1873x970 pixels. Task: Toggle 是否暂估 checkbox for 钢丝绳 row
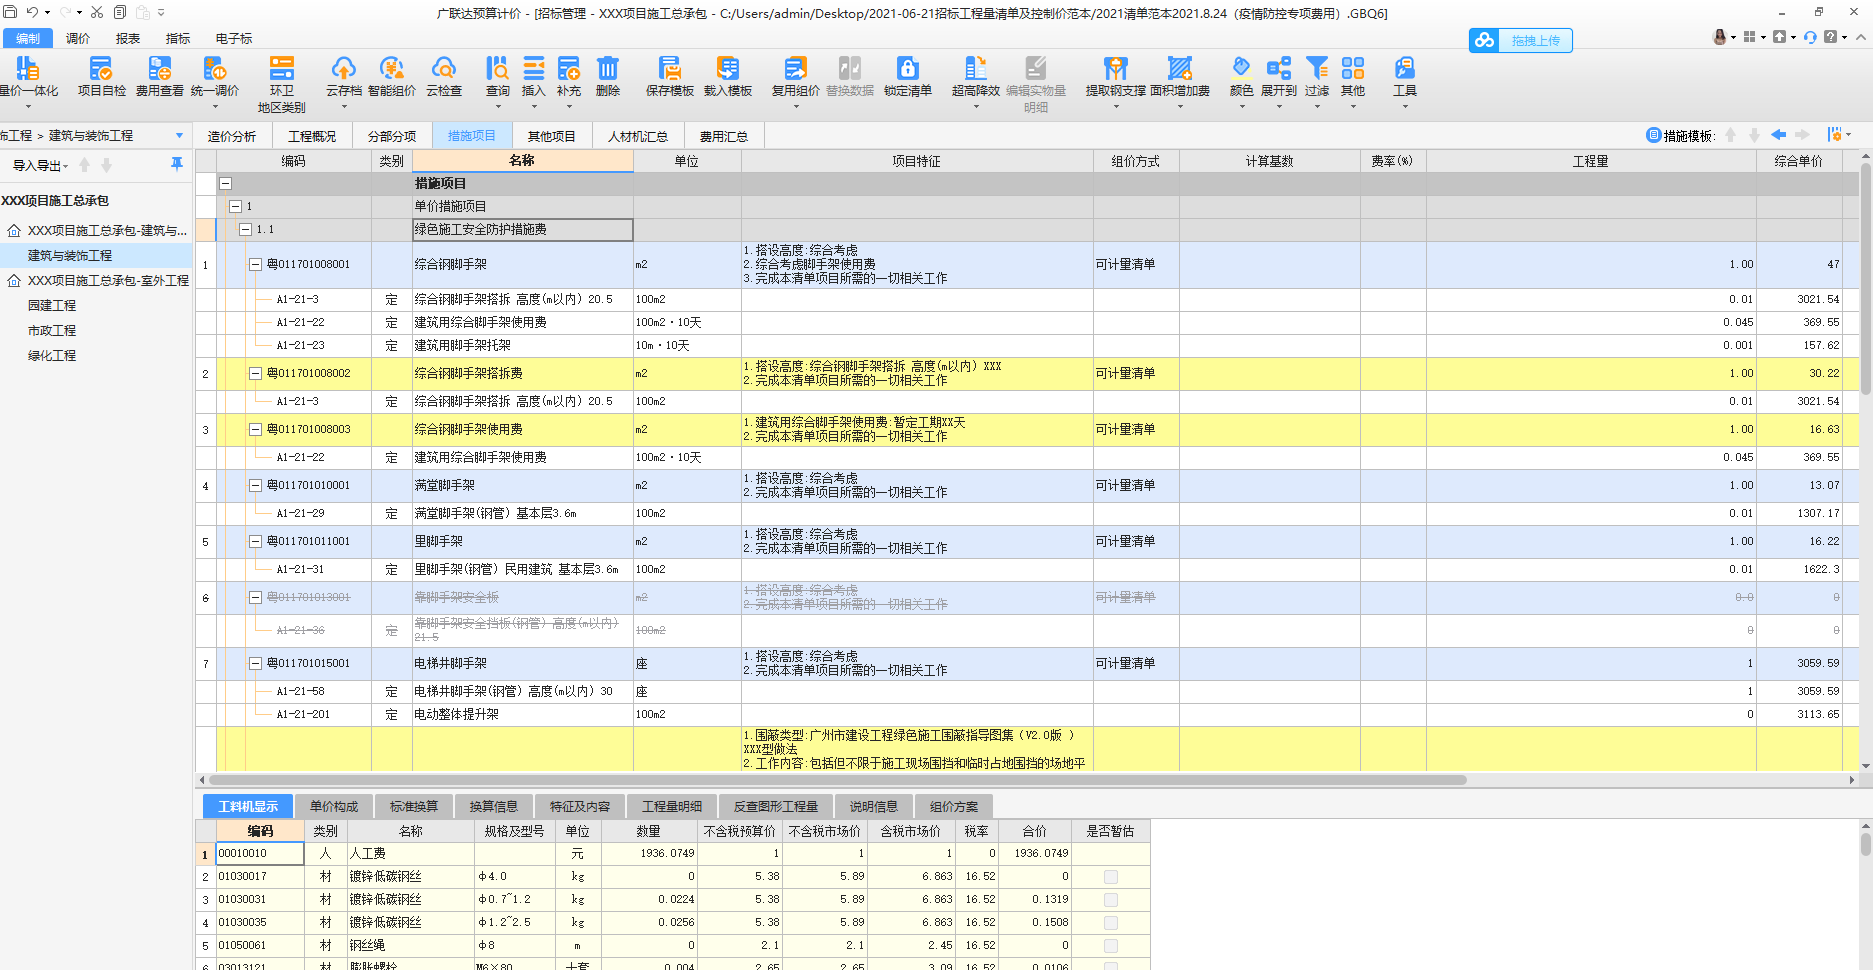(1110, 946)
